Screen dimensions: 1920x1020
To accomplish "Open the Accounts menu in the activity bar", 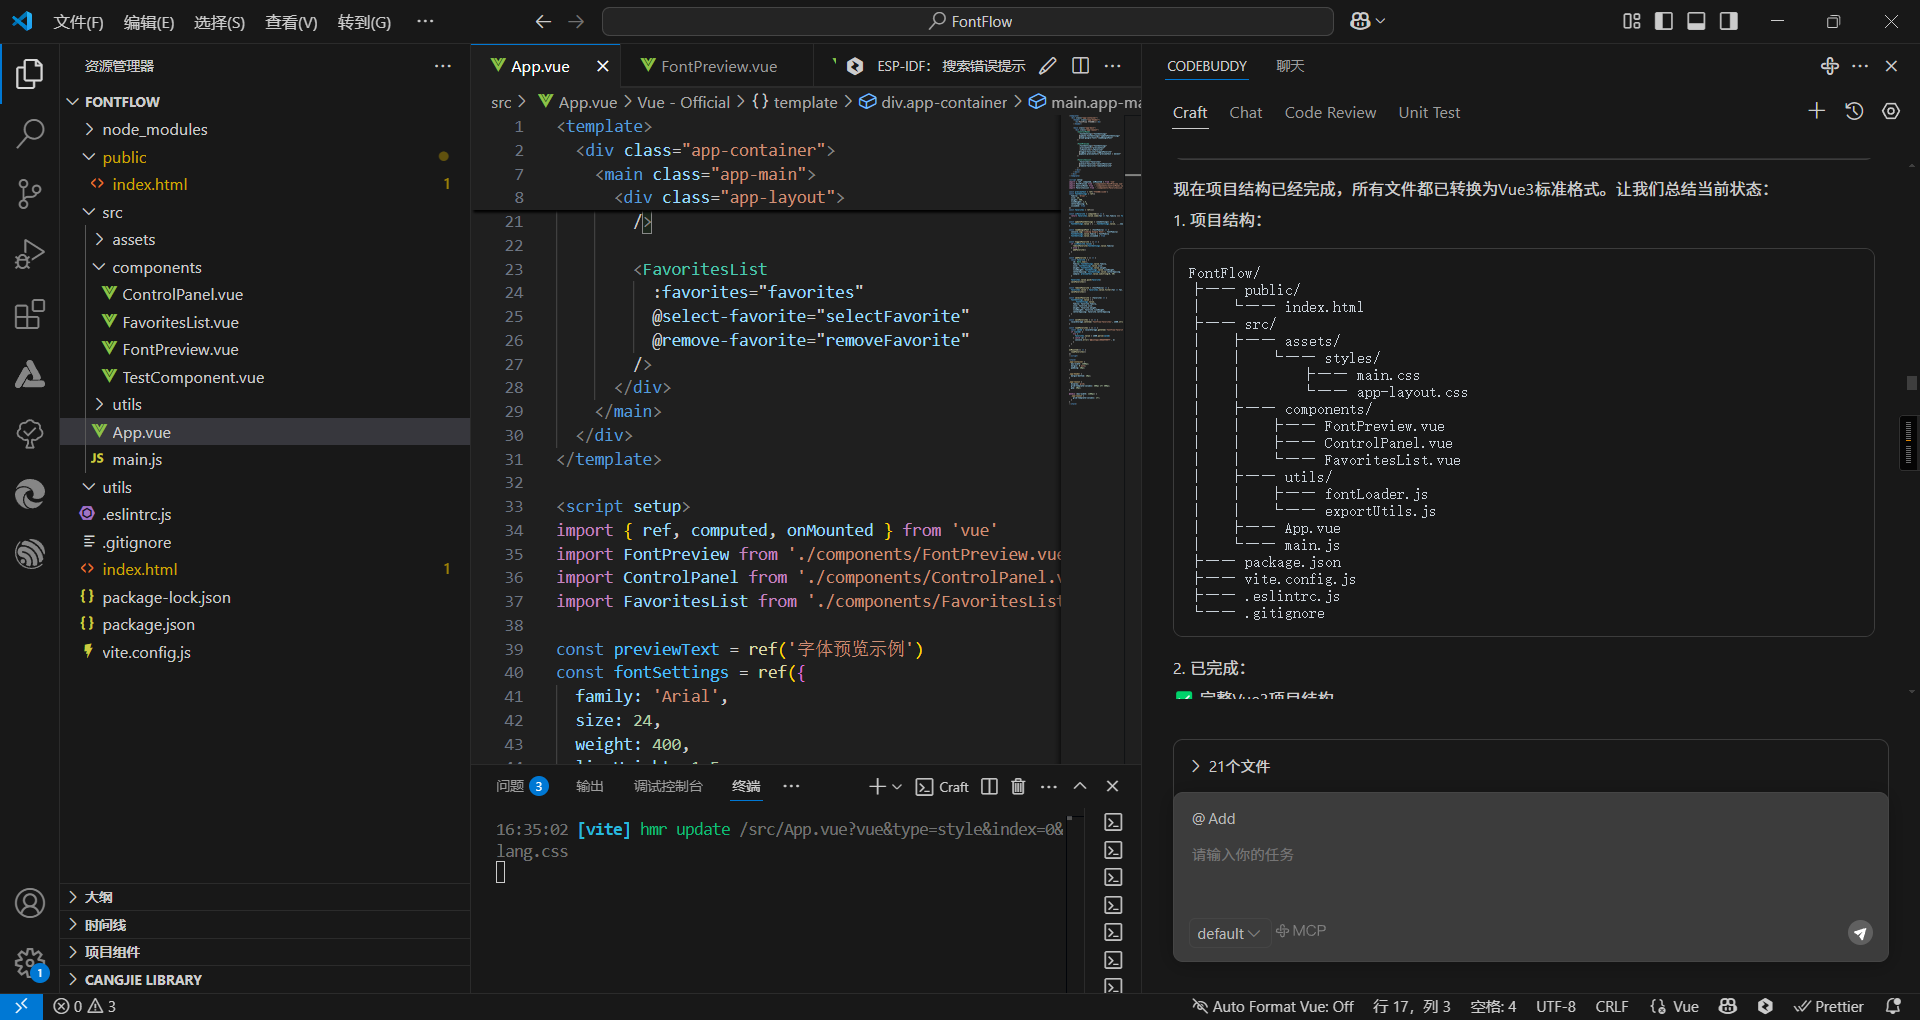I will [x=30, y=903].
